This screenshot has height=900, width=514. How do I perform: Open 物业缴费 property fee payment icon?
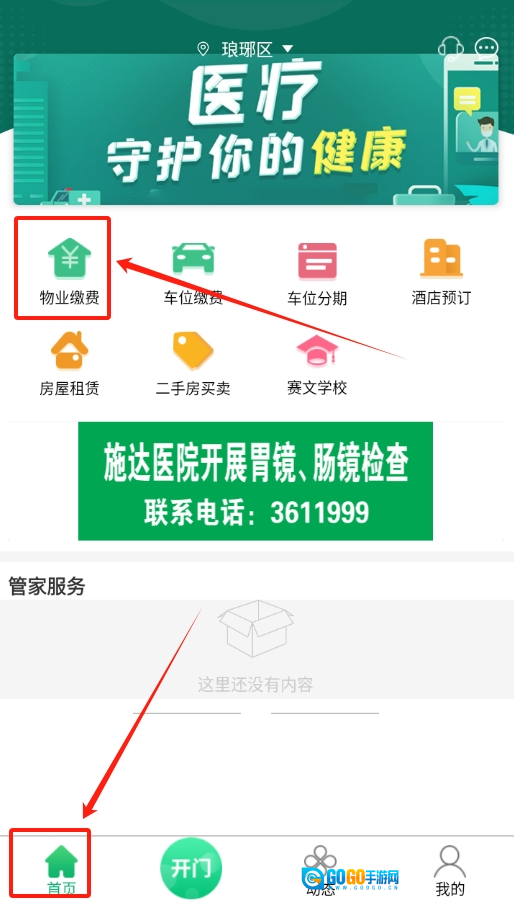(69, 258)
